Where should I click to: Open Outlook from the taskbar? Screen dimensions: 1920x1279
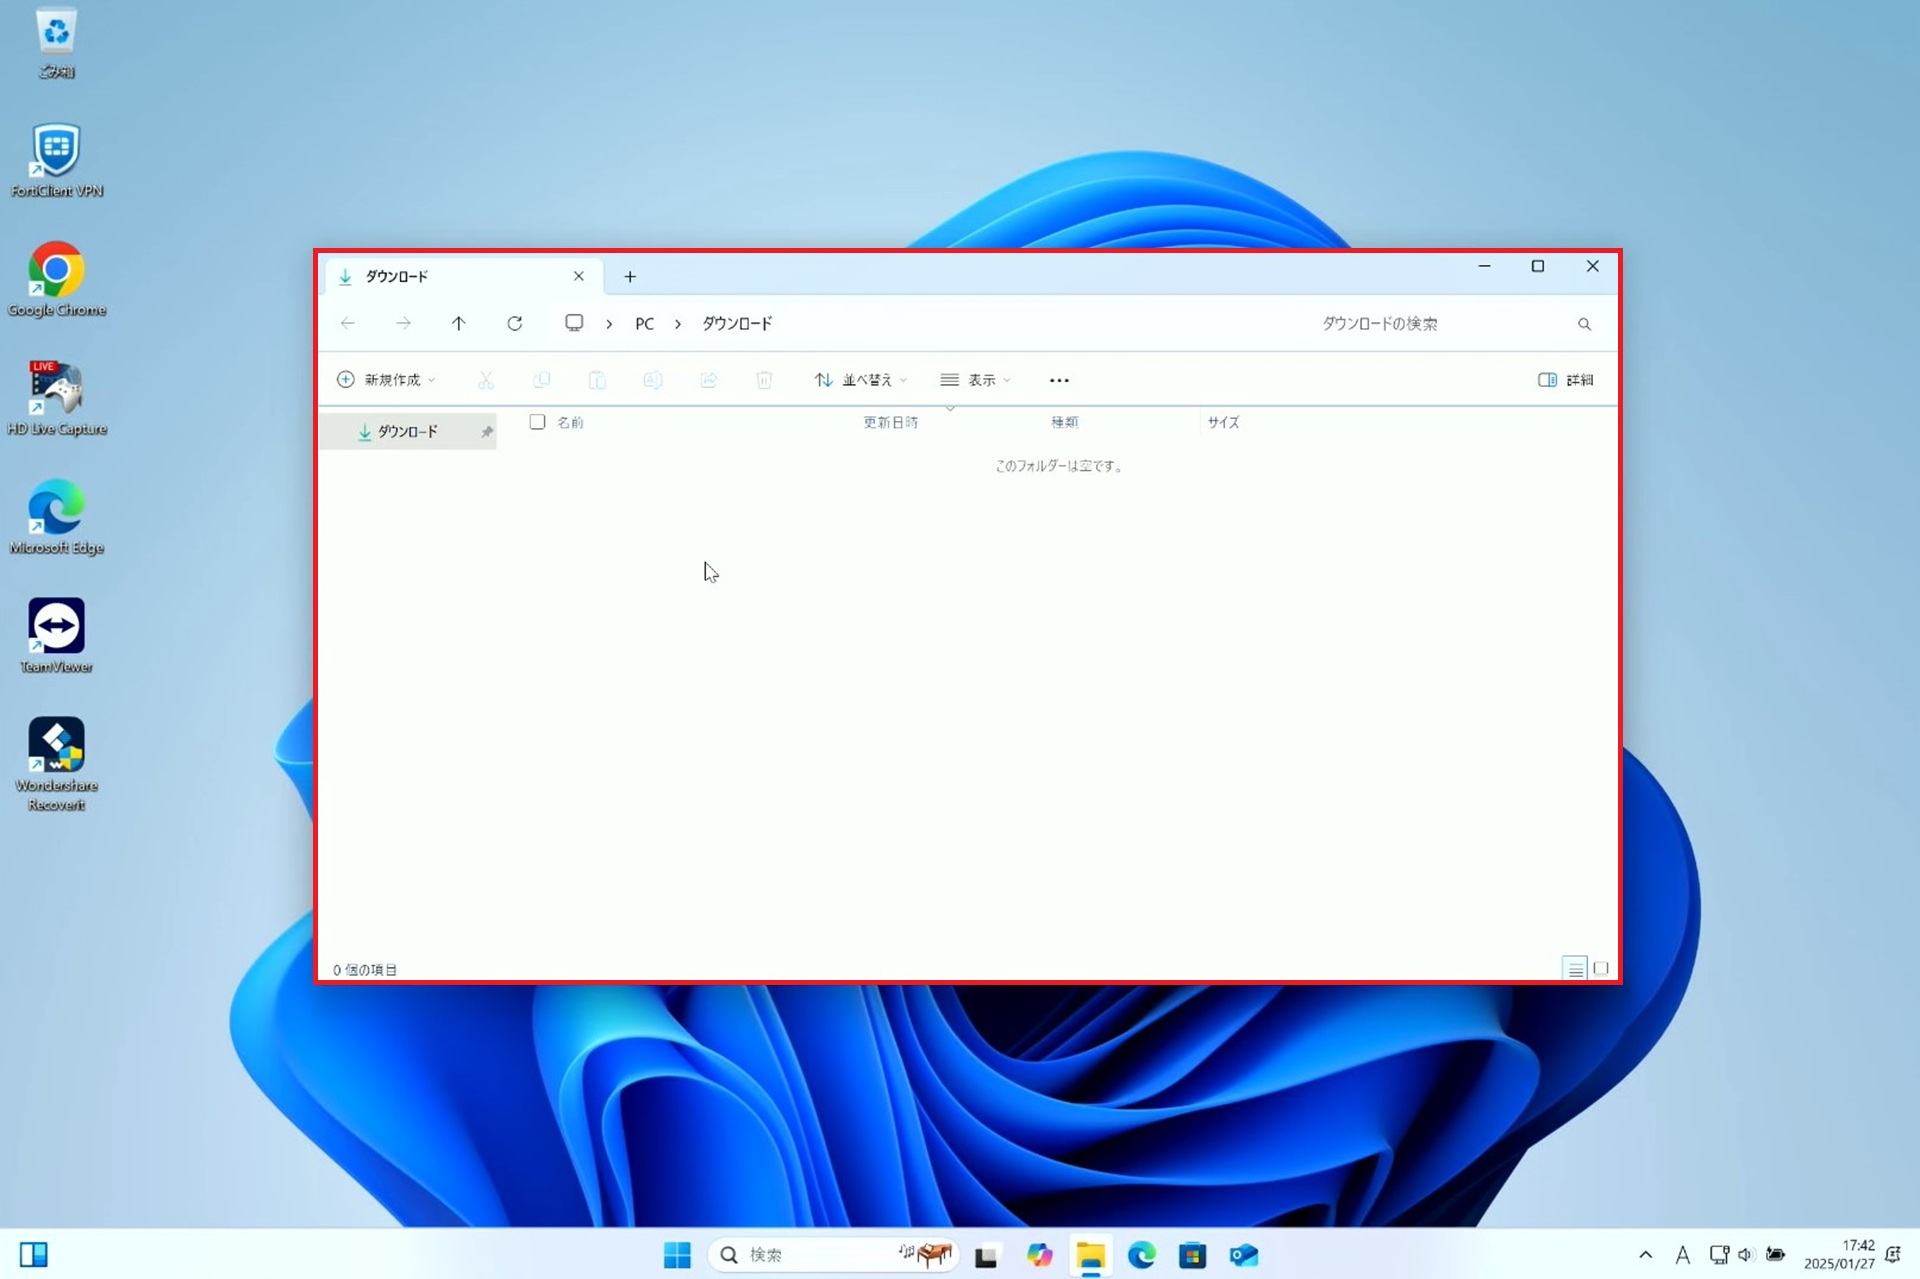tap(1244, 1255)
